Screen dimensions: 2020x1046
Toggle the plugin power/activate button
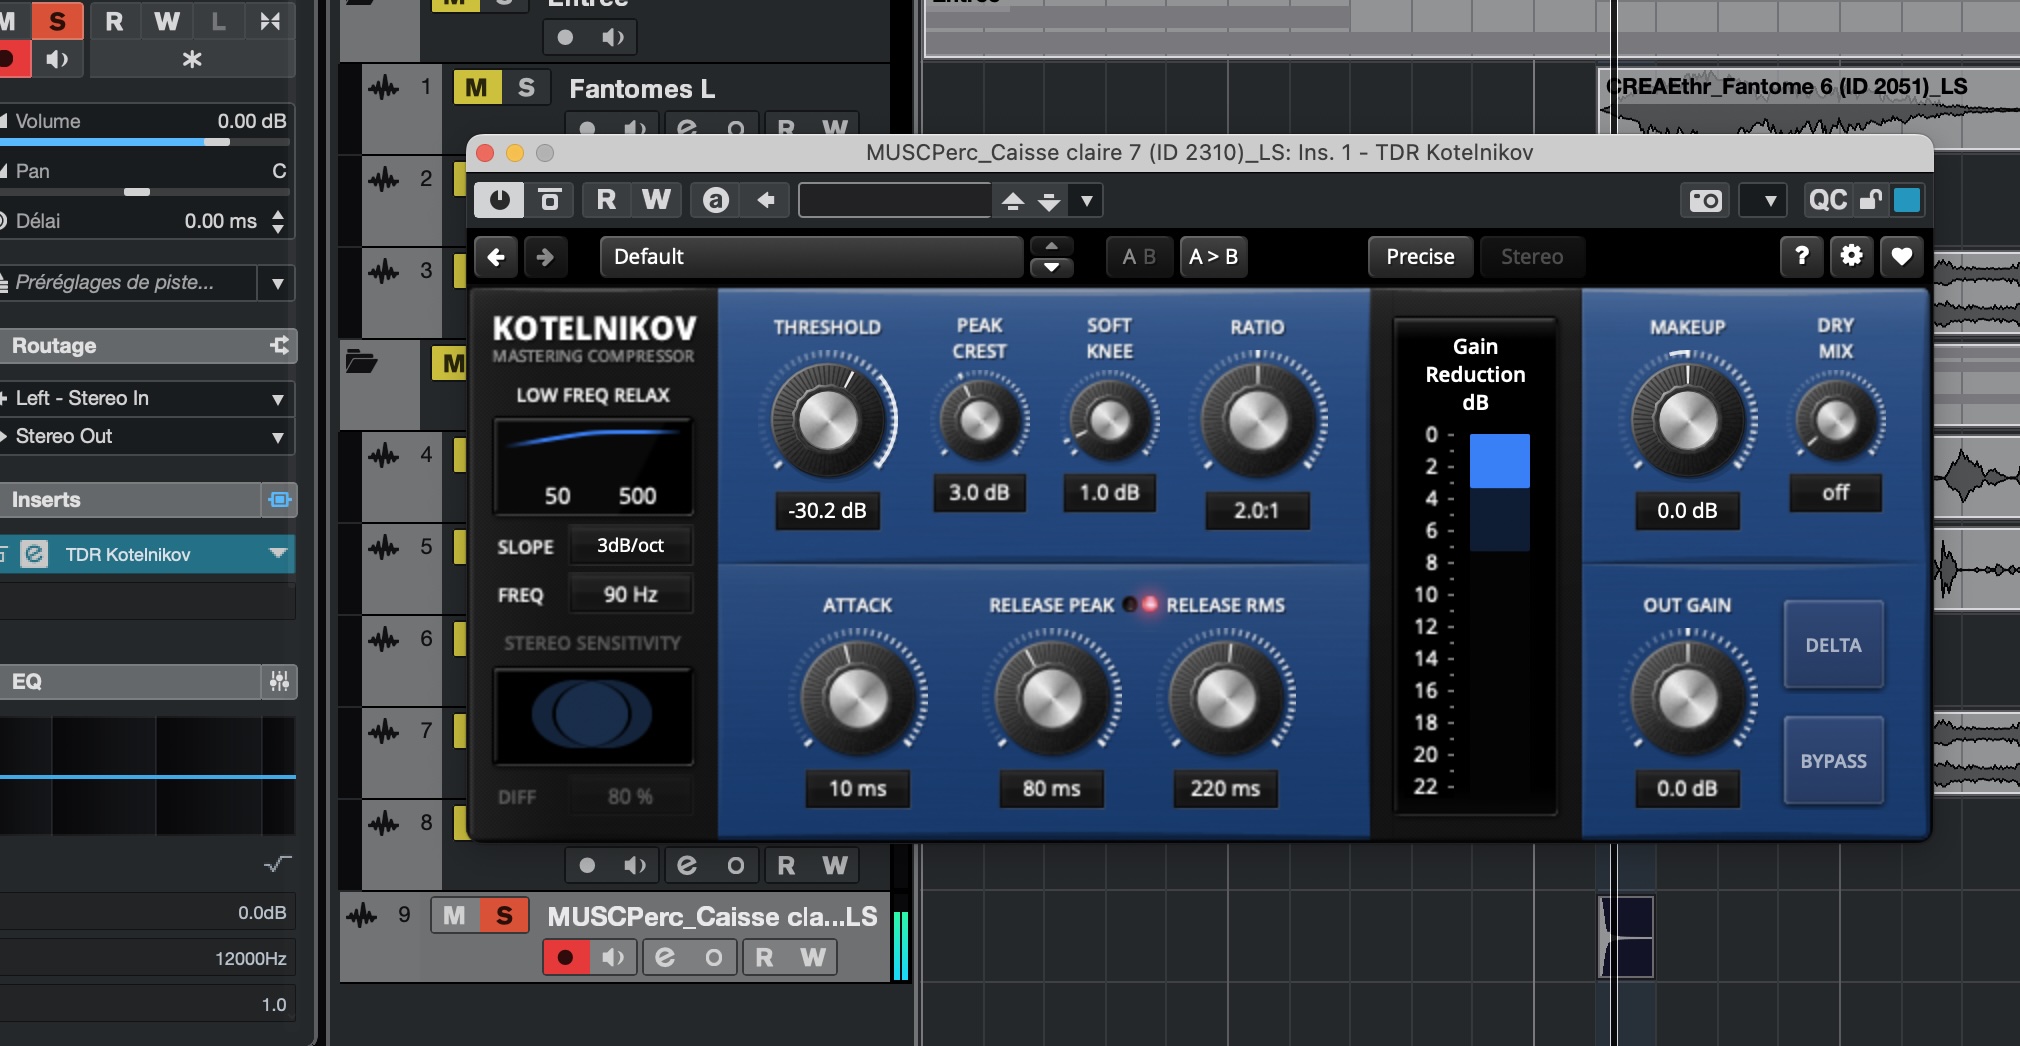pyautogui.click(x=499, y=200)
